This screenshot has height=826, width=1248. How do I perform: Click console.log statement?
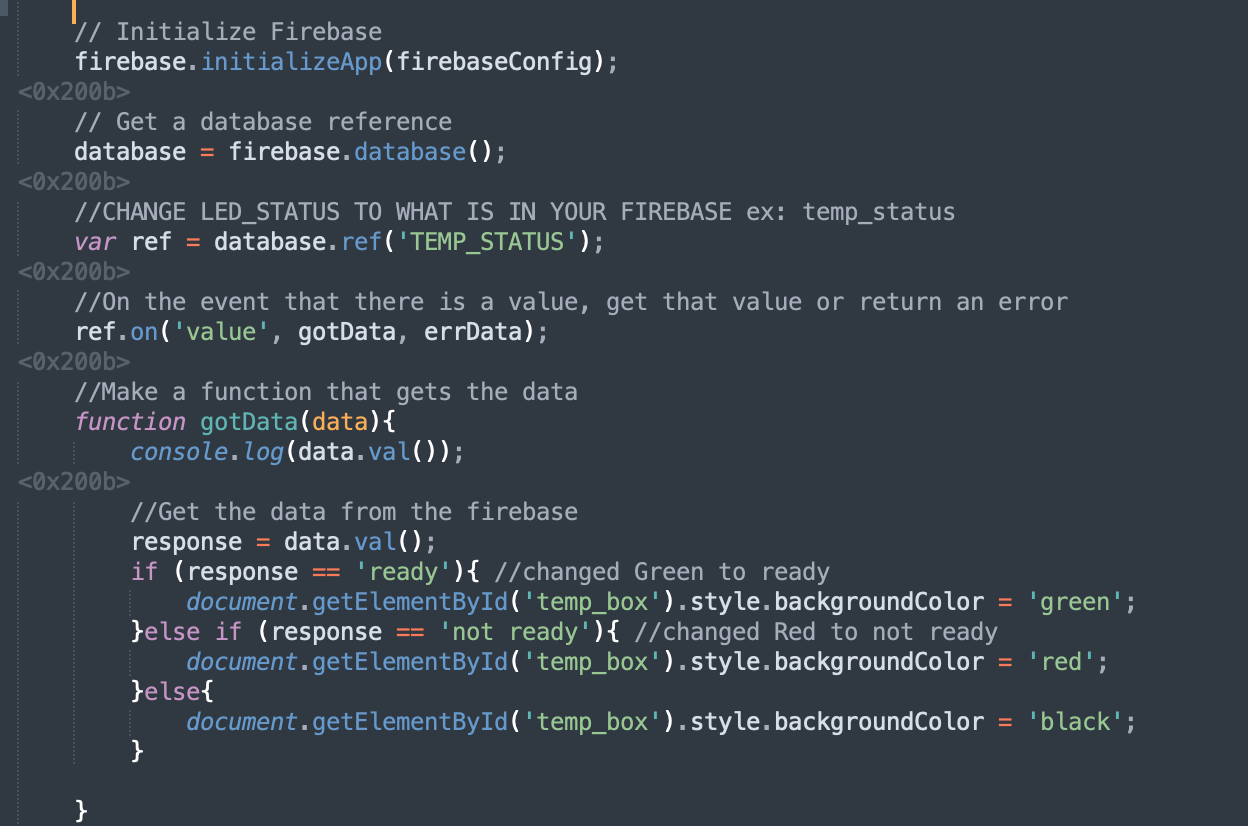pos(298,452)
